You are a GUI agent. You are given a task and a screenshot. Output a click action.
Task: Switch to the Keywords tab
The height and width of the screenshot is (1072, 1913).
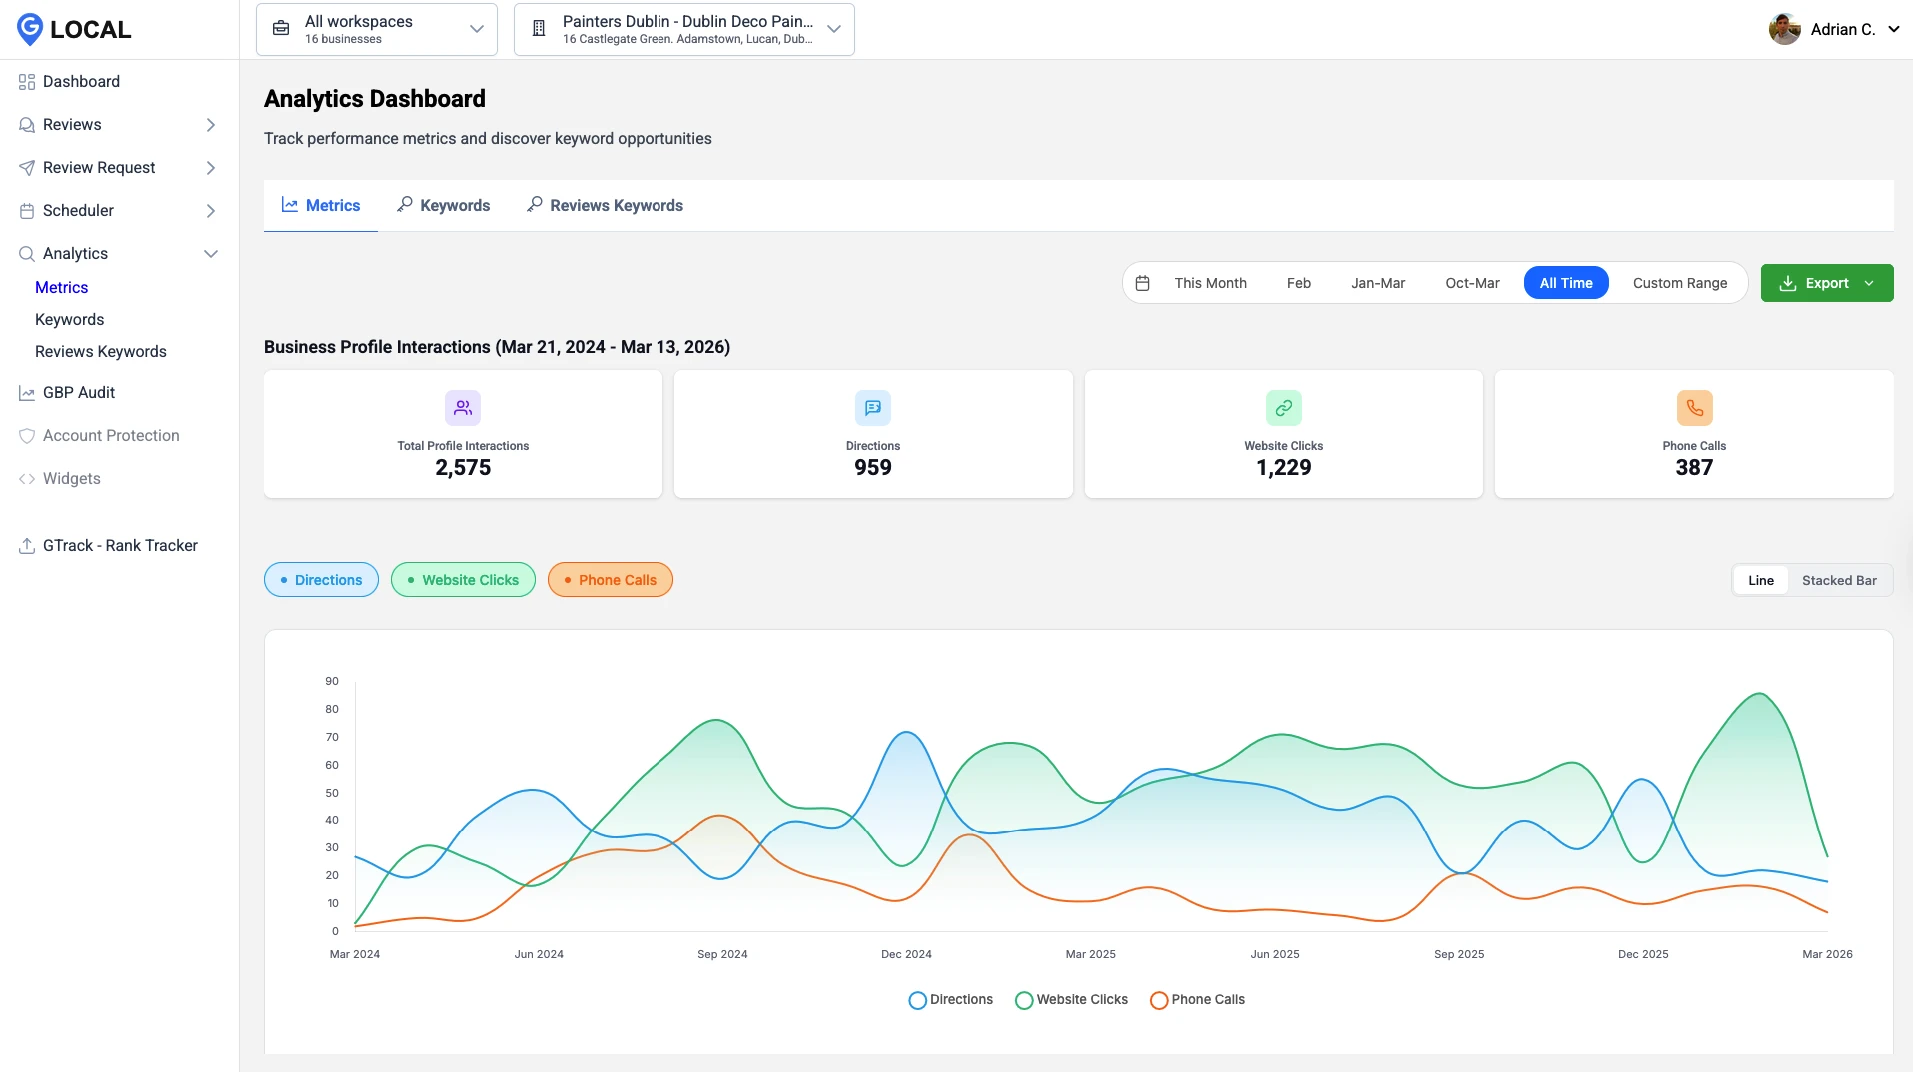[444, 205]
